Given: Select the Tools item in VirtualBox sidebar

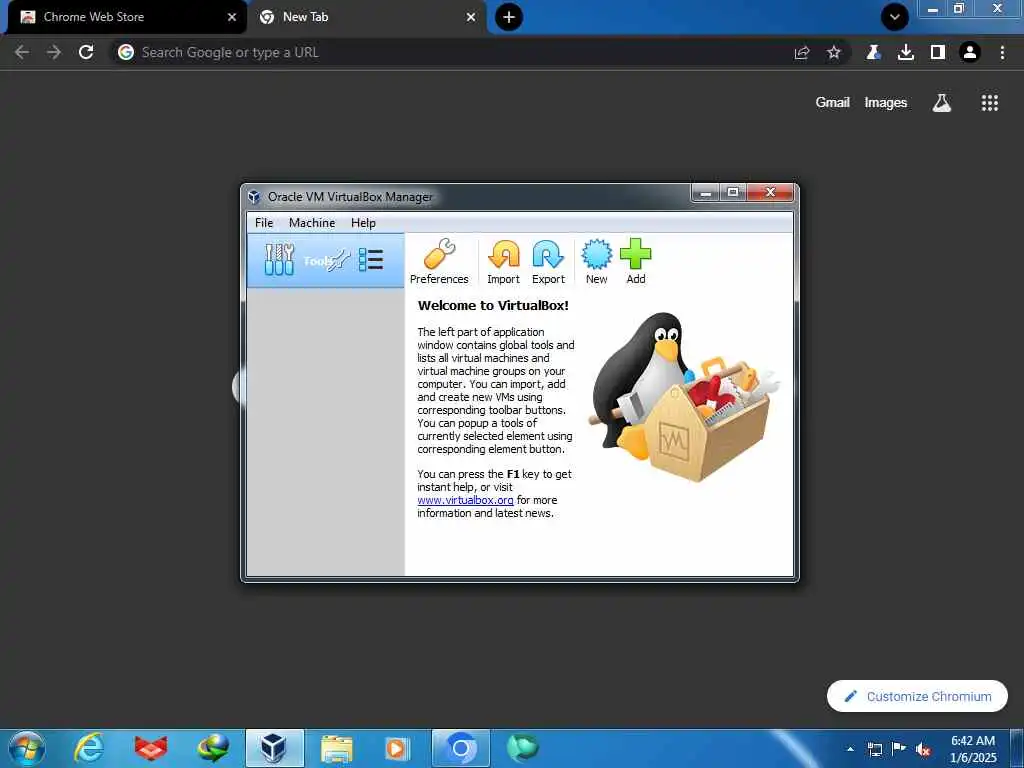Looking at the screenshot, I should tap(325, 261).
